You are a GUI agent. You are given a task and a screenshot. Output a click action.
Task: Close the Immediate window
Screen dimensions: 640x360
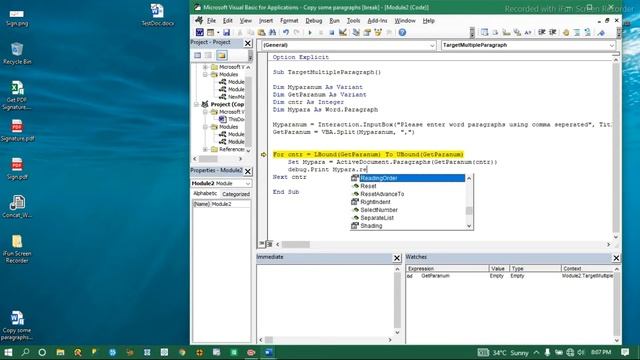[397, 258]
